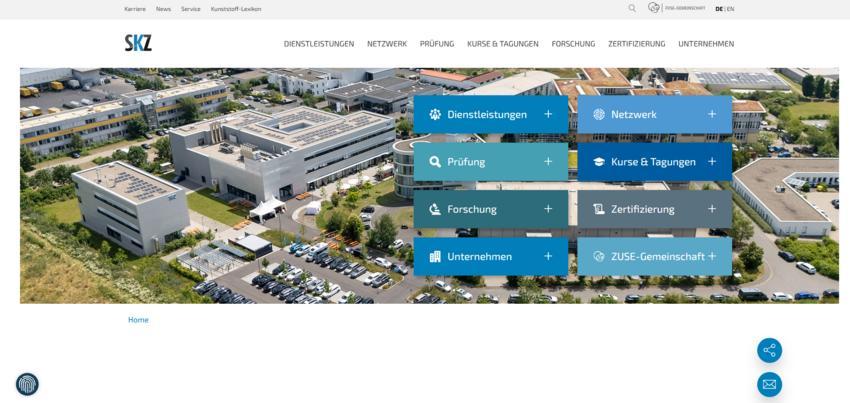Click the Forschung tile label

pos(472,209)
